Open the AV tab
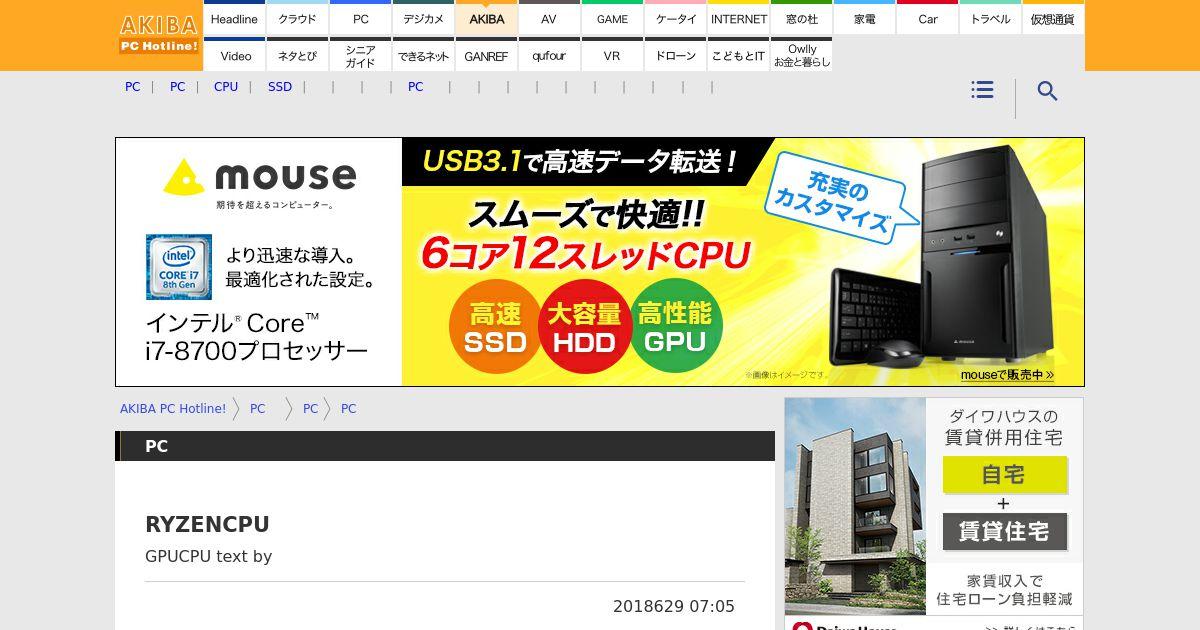The image size is (1200, 630). pyautogui.click(x=549, y=19)
